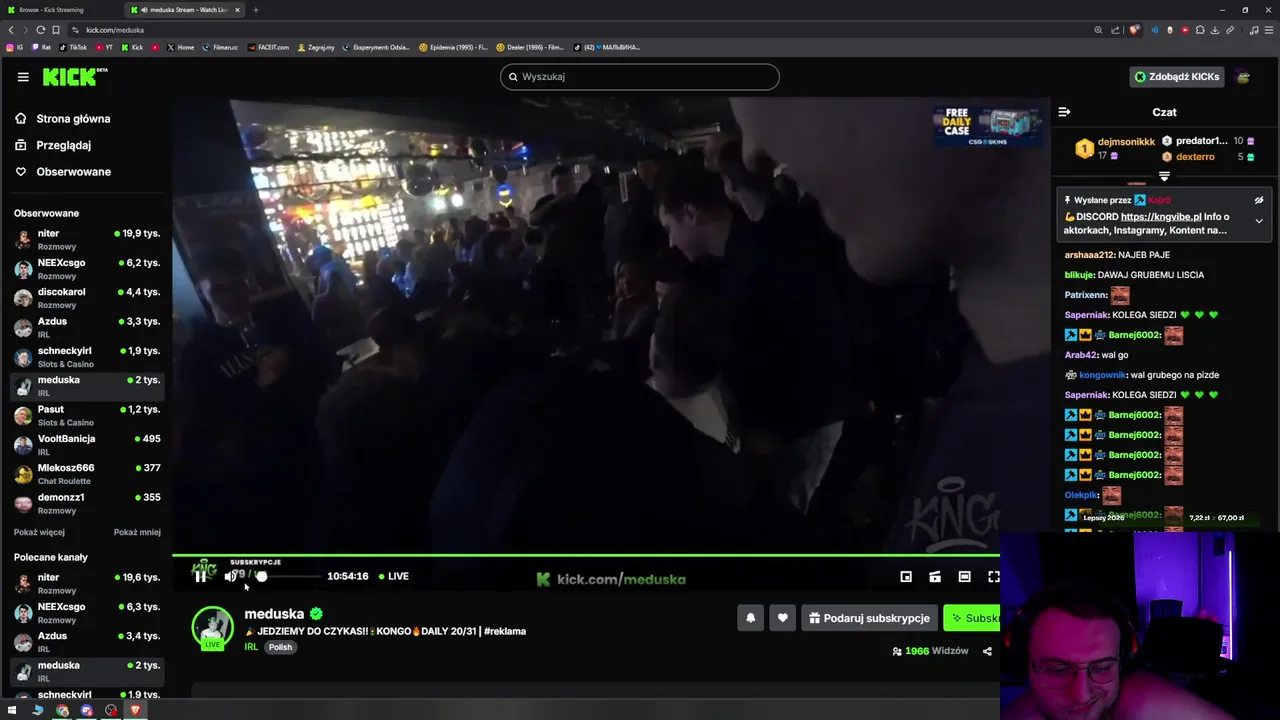Open demonzz1 channel
The image size is (1280, 720).
pos(87,503)
